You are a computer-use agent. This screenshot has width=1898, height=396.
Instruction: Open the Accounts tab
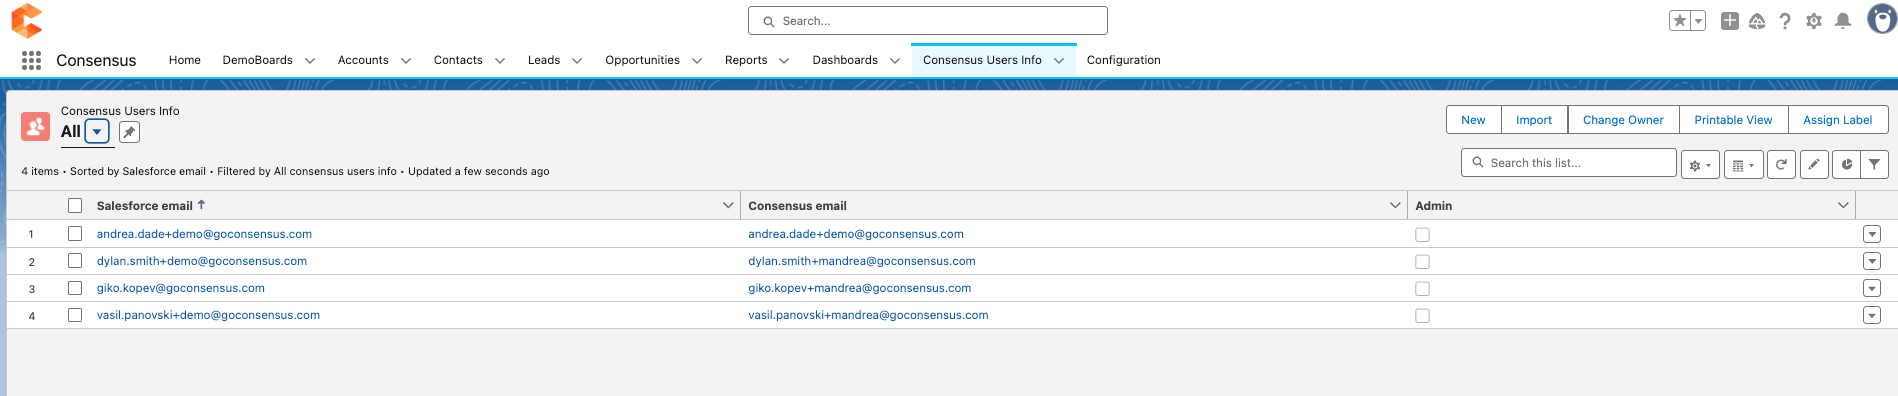[x=363, y=60]
